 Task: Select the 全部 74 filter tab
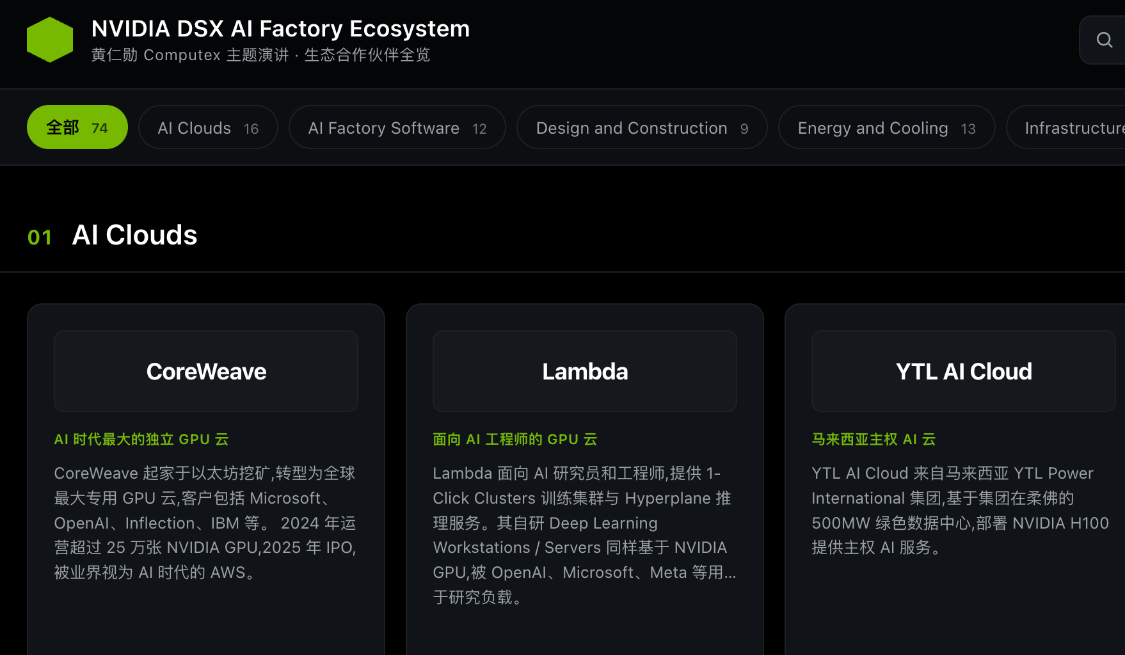tap(77, 128)
